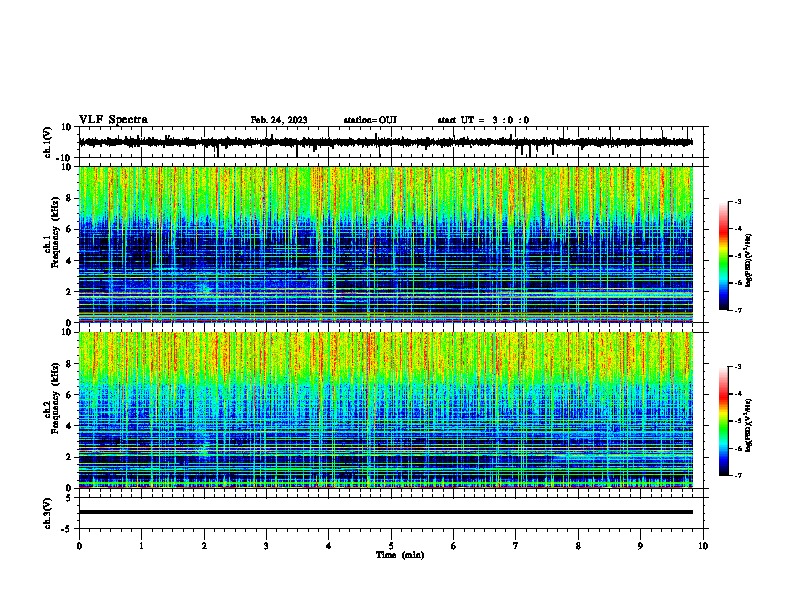
Task: Click the time axis tick label "8"
Action: pyautogui.click(x=578, y=546)
